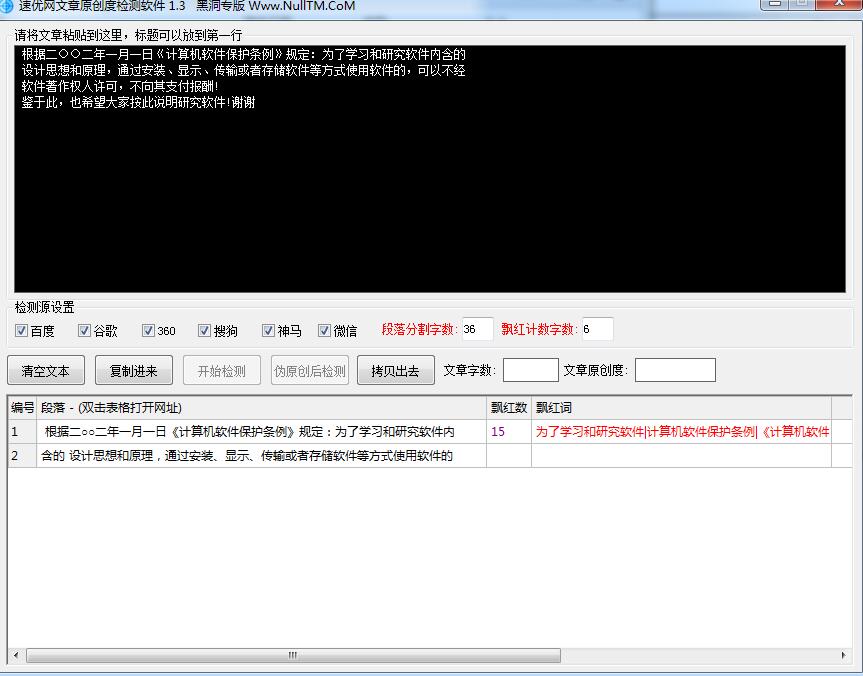This screenshot has height=676, width=863.
Task: Click red text 为了学习和研究软件 in row 1
Action: pyautogui.click(x=589, y=432)
